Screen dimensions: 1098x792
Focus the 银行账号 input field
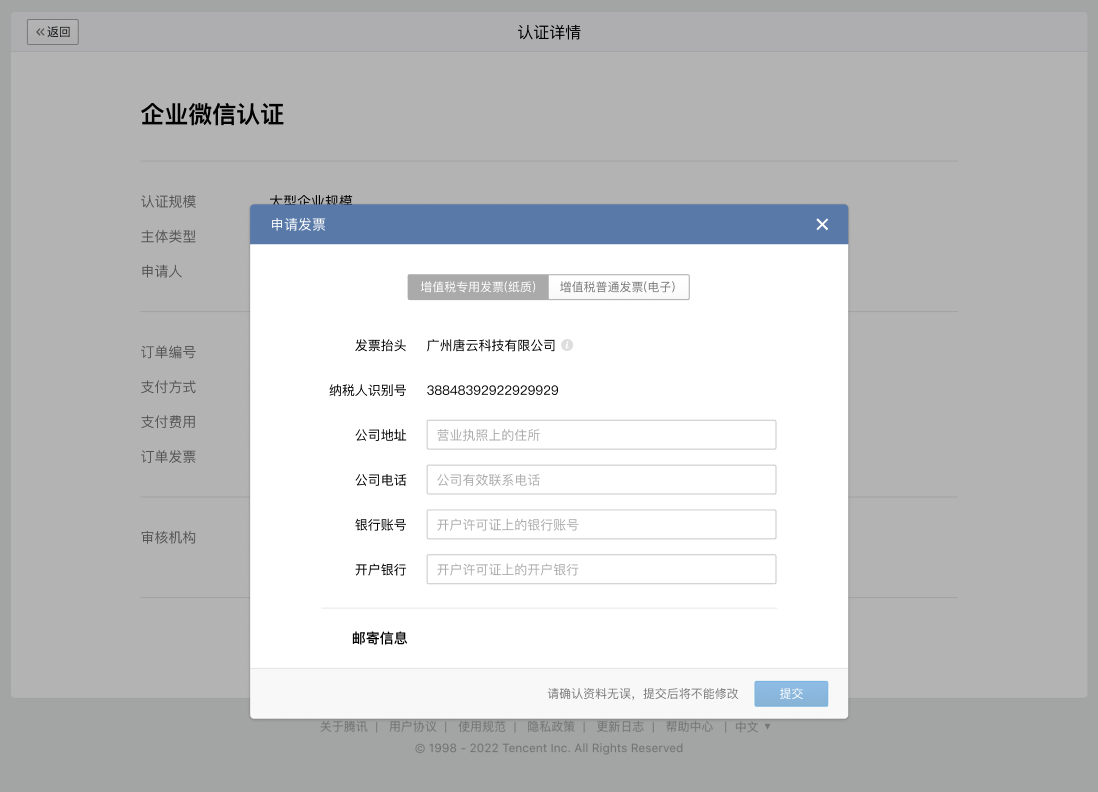click(x=601, y=524)
